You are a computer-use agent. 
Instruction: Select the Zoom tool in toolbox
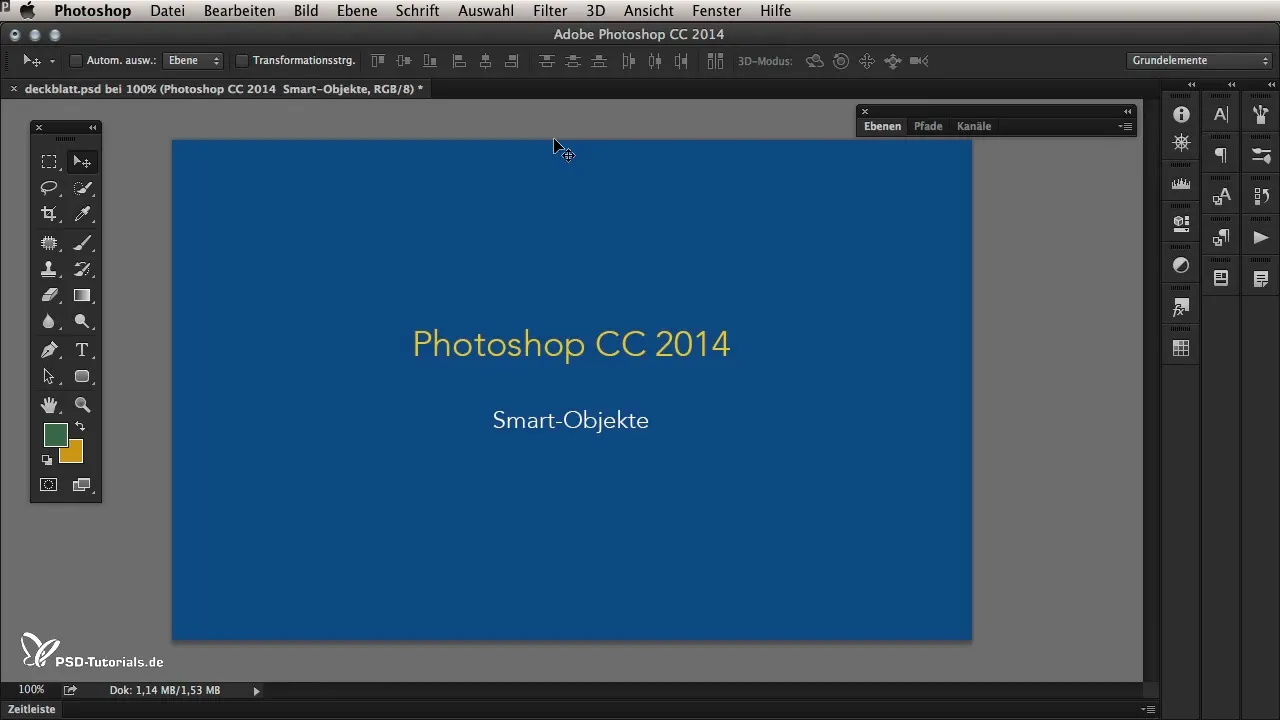pos(82,405)
